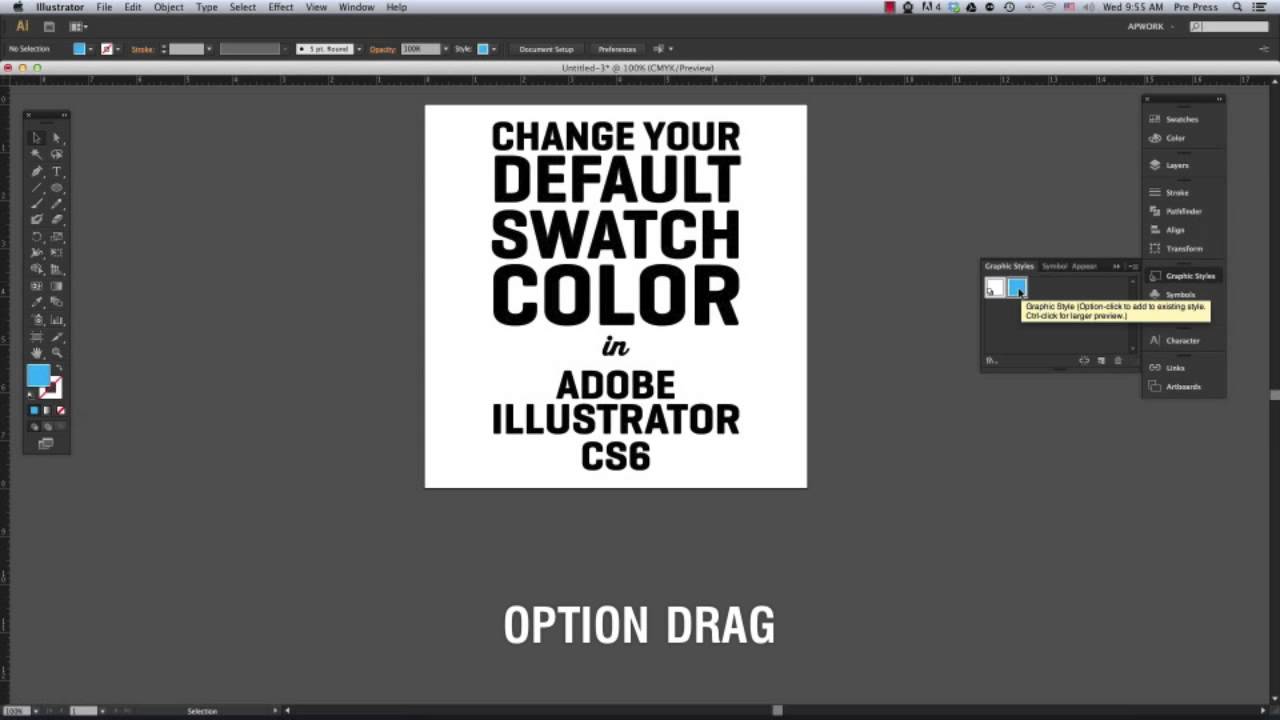Select the Ellipse shape tool
1280x720 pixels.
tap(56, 187)
